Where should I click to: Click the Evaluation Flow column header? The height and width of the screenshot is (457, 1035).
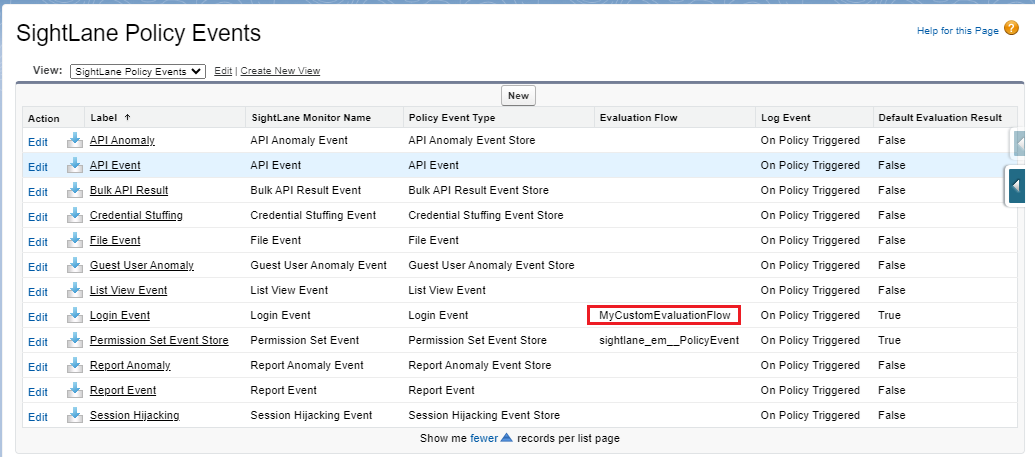[638, 118]
